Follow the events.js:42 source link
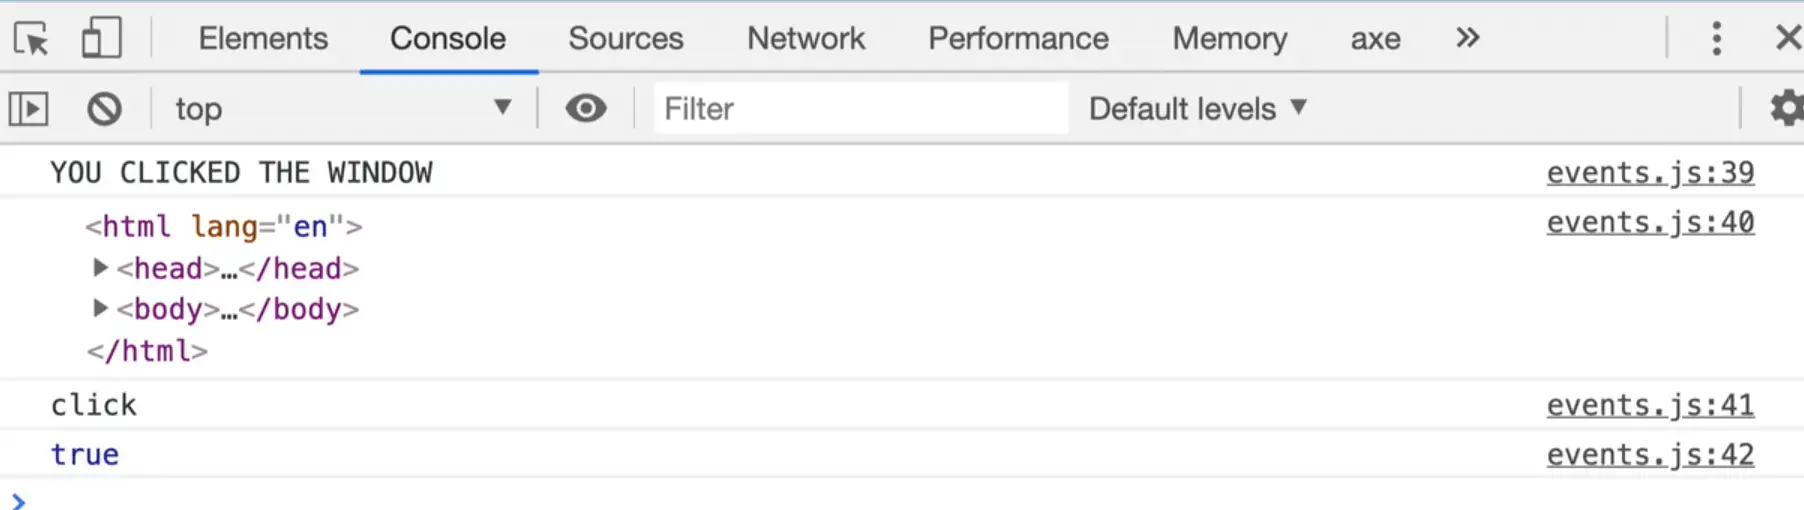Viewport: 1804px width, 510px height. tap(1650, 455)
